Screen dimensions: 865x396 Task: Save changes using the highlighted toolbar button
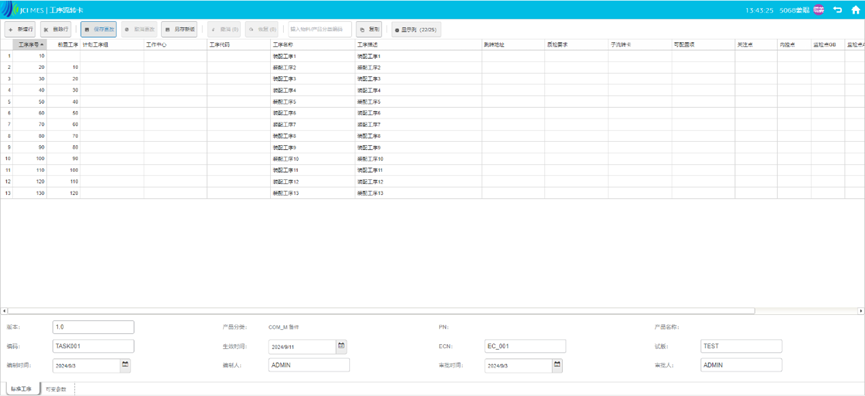[99, 29]
